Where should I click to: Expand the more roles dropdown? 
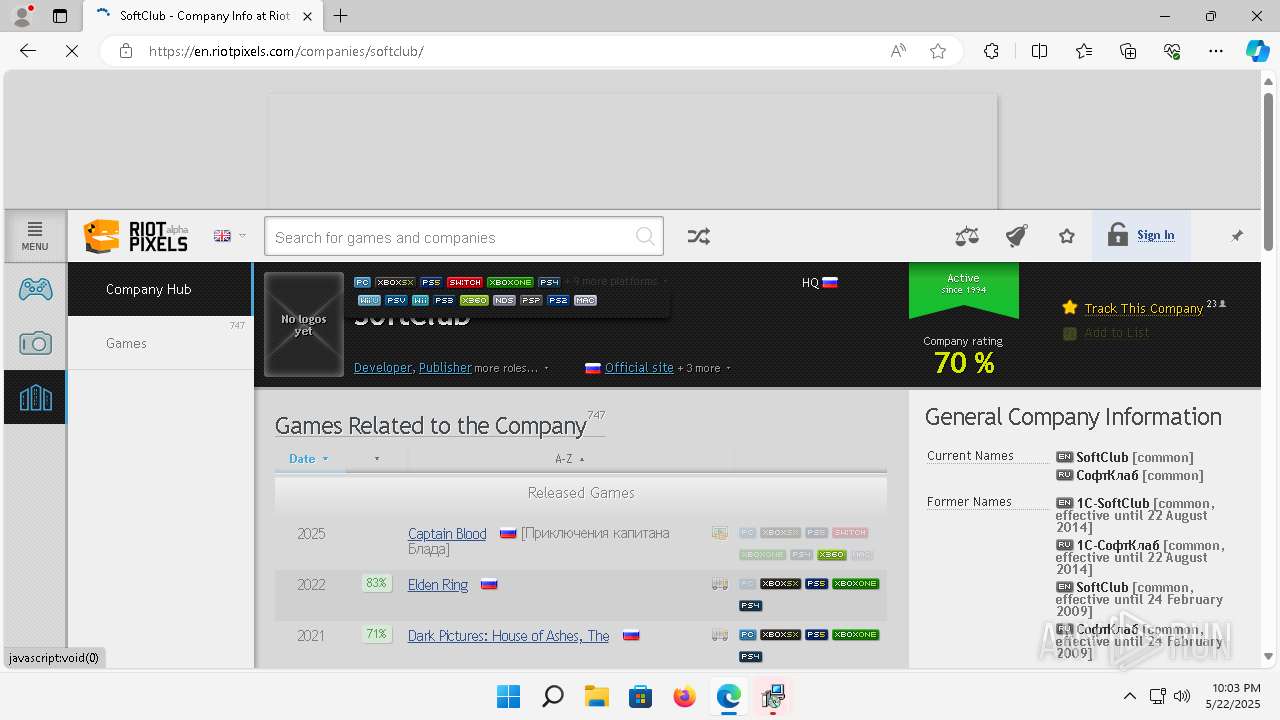[511, 368]
